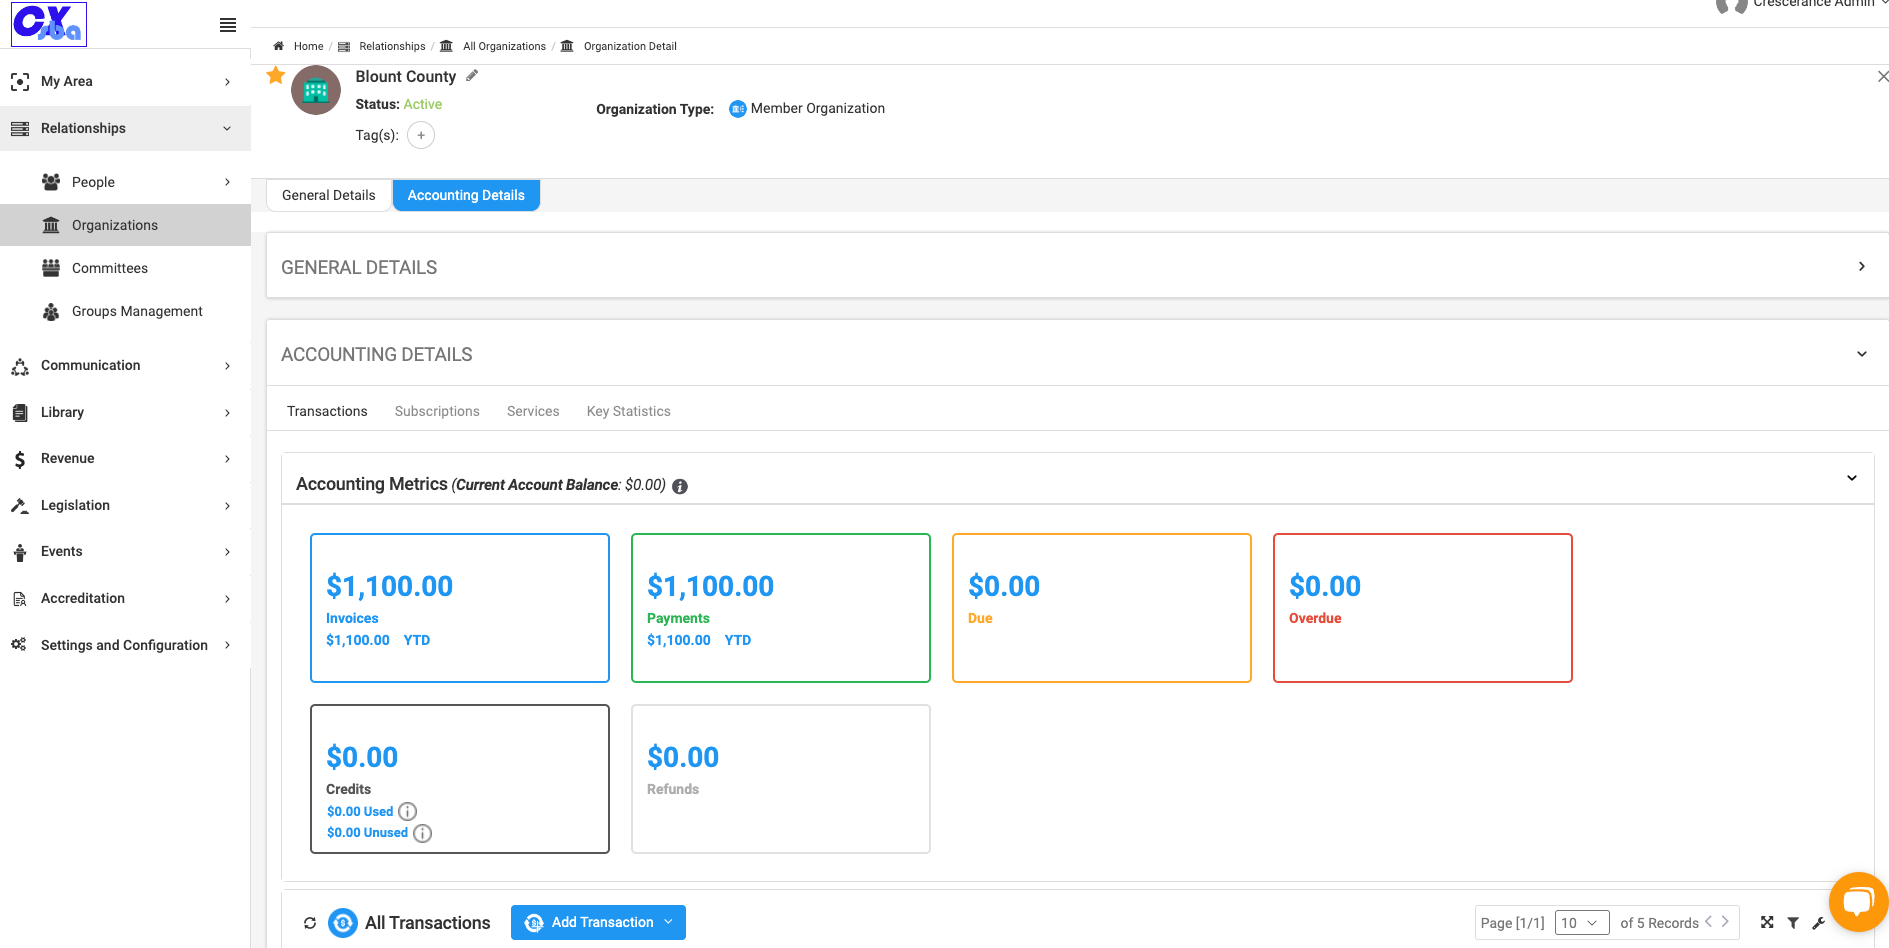Click the CX logo
The image size is (1889, 948).
49,24
